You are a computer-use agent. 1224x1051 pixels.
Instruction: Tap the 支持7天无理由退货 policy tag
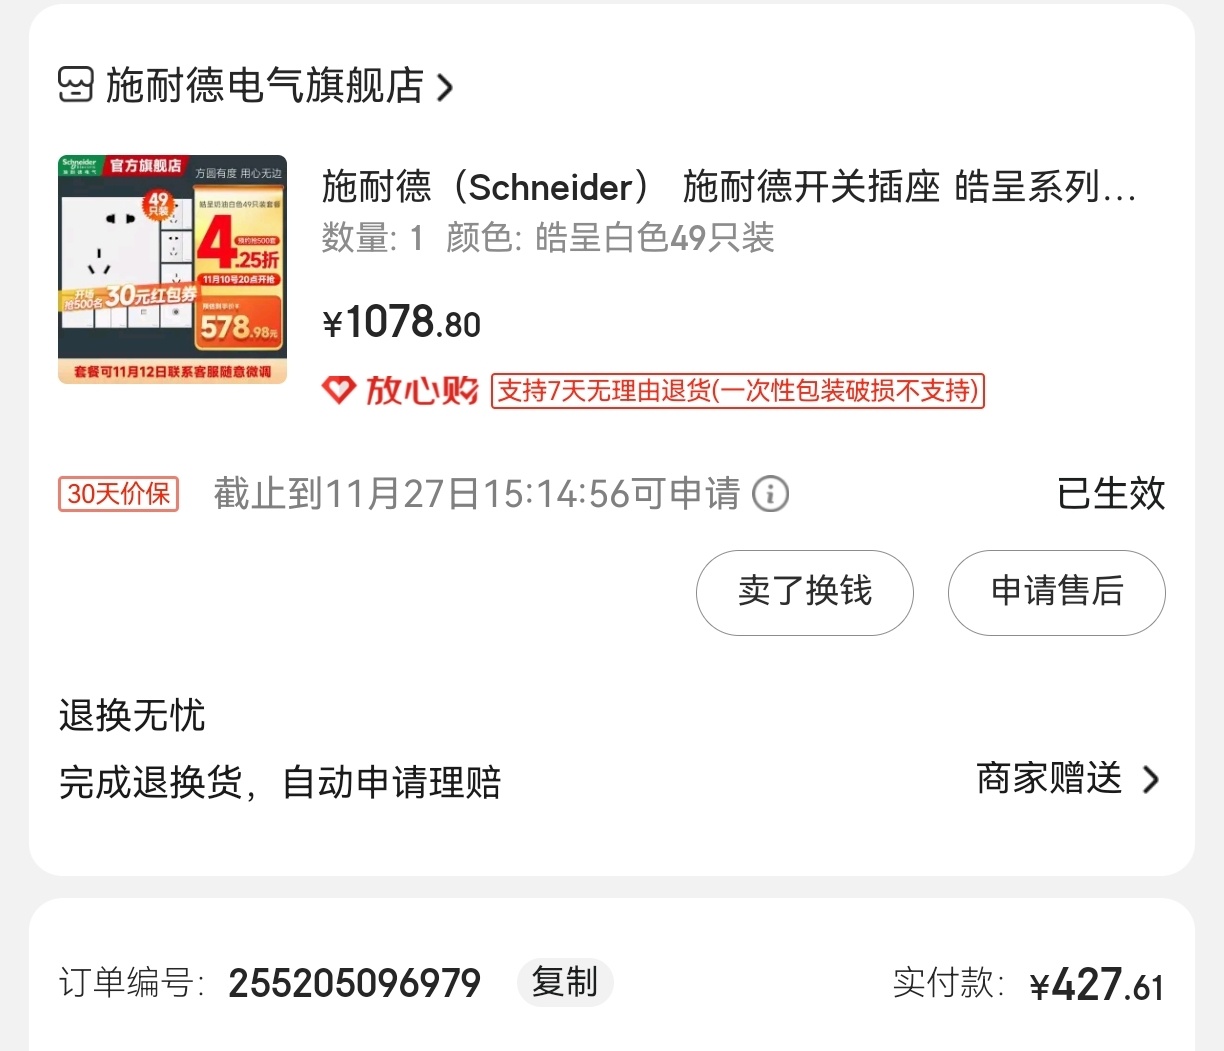(x=738, y=390)
